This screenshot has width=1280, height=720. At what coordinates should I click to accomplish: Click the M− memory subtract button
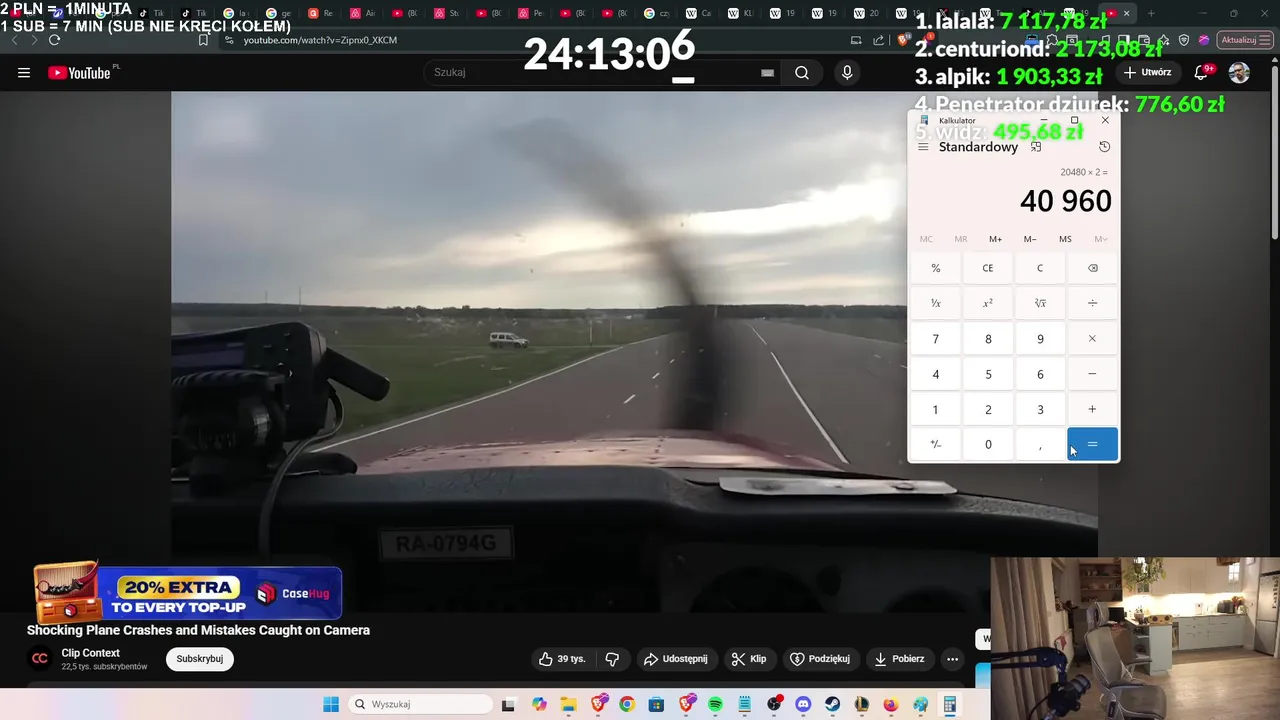(x=1030, y=239)
